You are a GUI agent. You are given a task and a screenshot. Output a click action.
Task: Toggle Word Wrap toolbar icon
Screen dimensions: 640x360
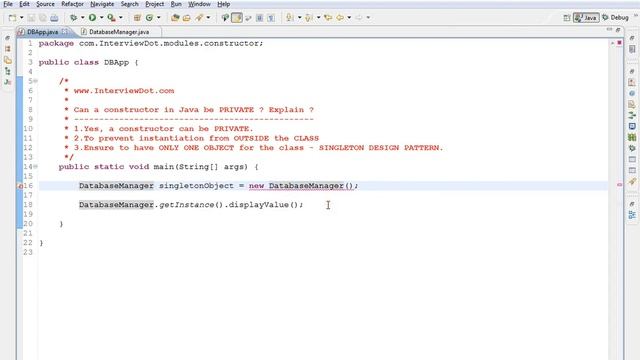[x=248, y=18]
